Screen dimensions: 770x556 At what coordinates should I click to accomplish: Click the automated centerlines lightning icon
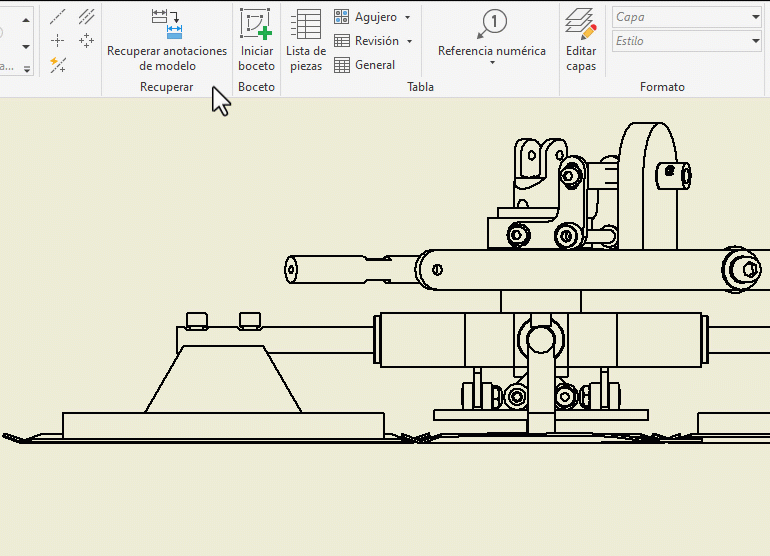pos(58,65)
